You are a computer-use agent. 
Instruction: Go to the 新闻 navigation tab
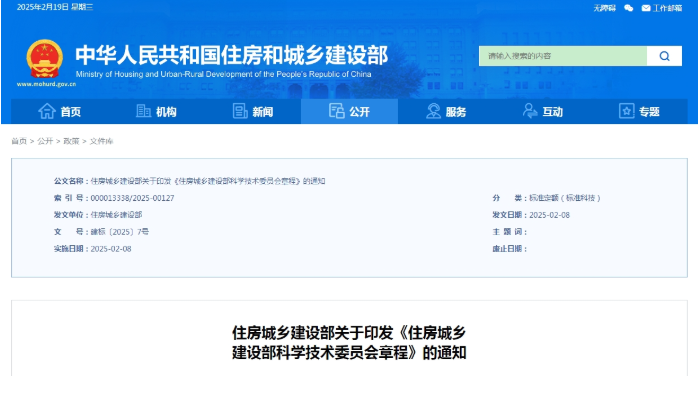[262, 111]
